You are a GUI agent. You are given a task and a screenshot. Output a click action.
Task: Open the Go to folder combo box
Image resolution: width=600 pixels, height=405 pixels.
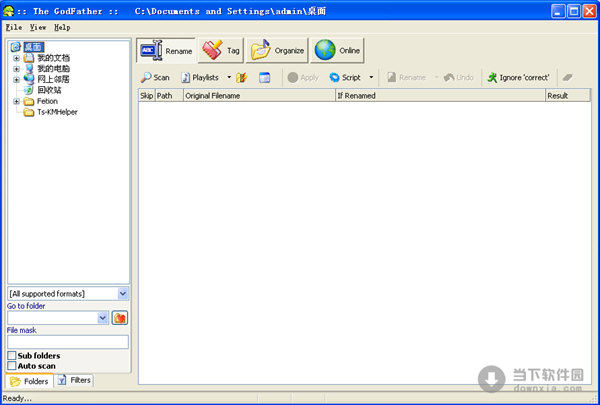(102, 318)
